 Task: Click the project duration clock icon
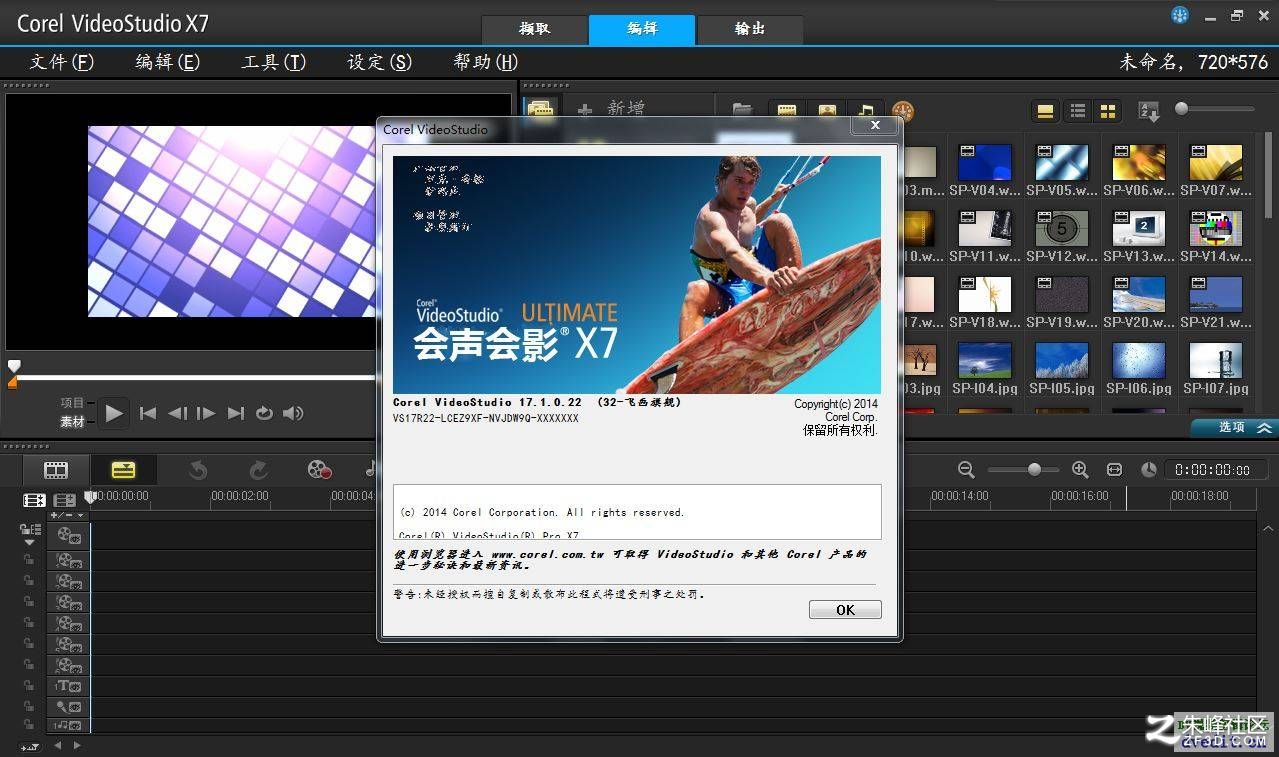point(1149,469)
